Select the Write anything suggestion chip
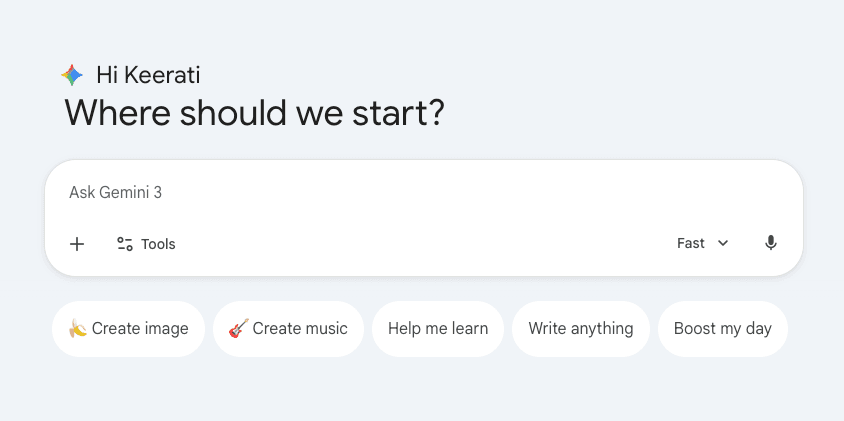Screen dimensions: 844x421 click(x=581, y=329)
